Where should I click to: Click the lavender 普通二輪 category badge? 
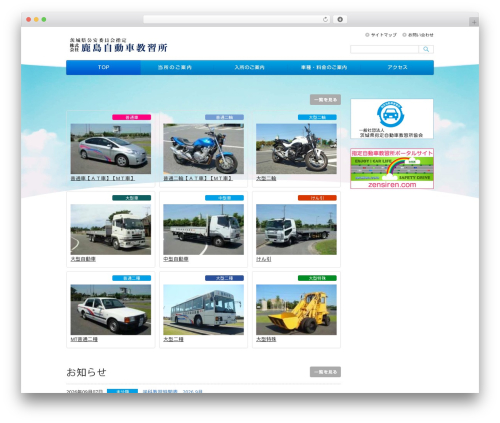224,117
